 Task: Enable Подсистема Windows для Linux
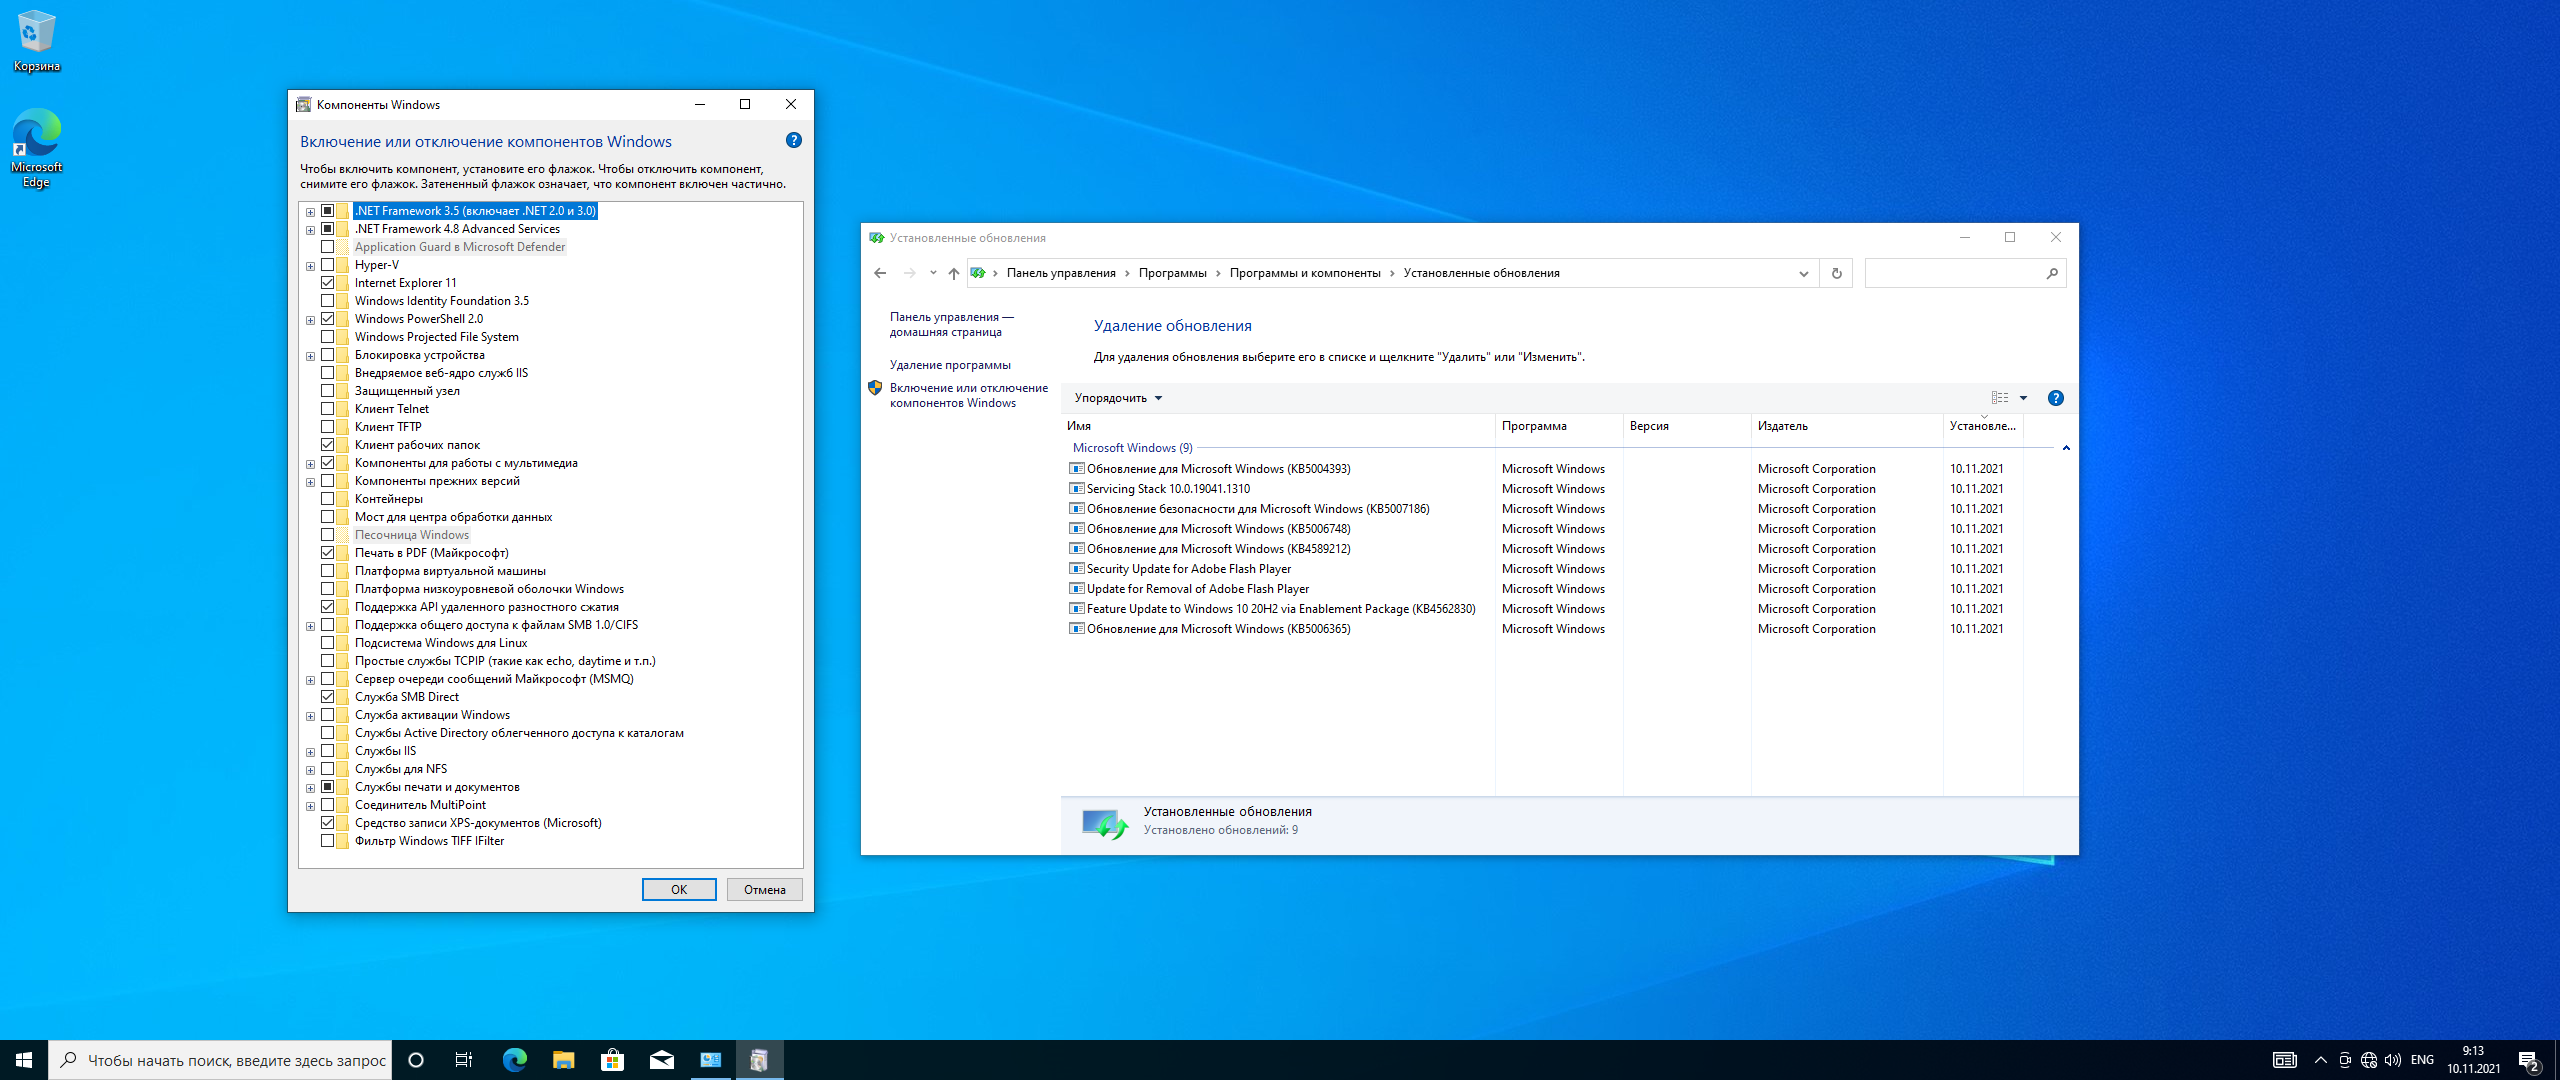(327, 643)
